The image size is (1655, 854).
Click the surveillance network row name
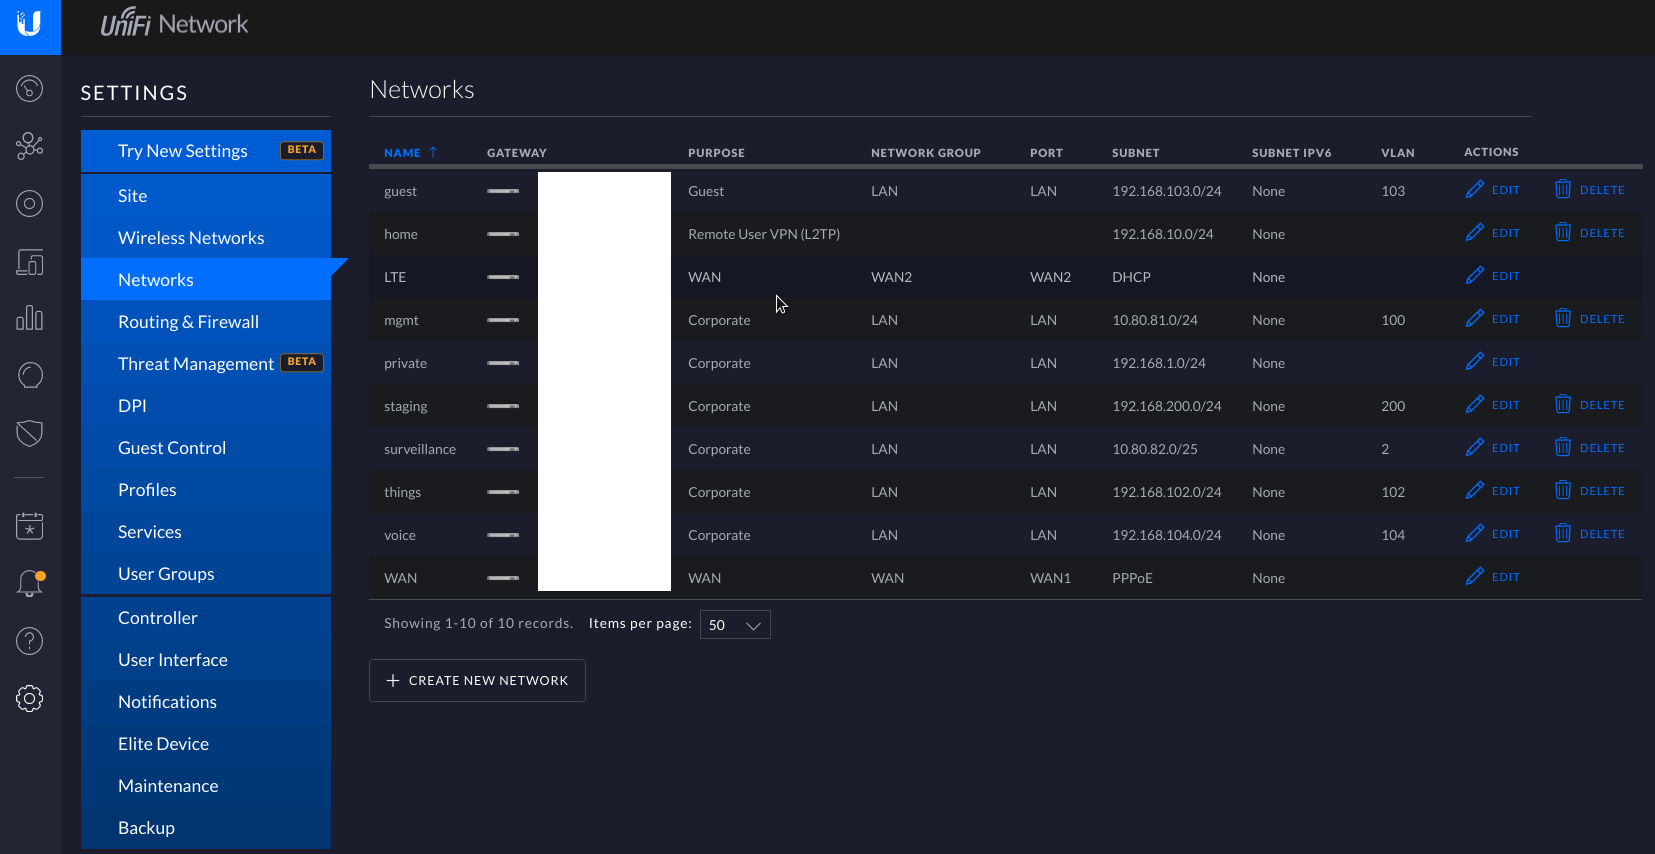click(x=420, y=449)
